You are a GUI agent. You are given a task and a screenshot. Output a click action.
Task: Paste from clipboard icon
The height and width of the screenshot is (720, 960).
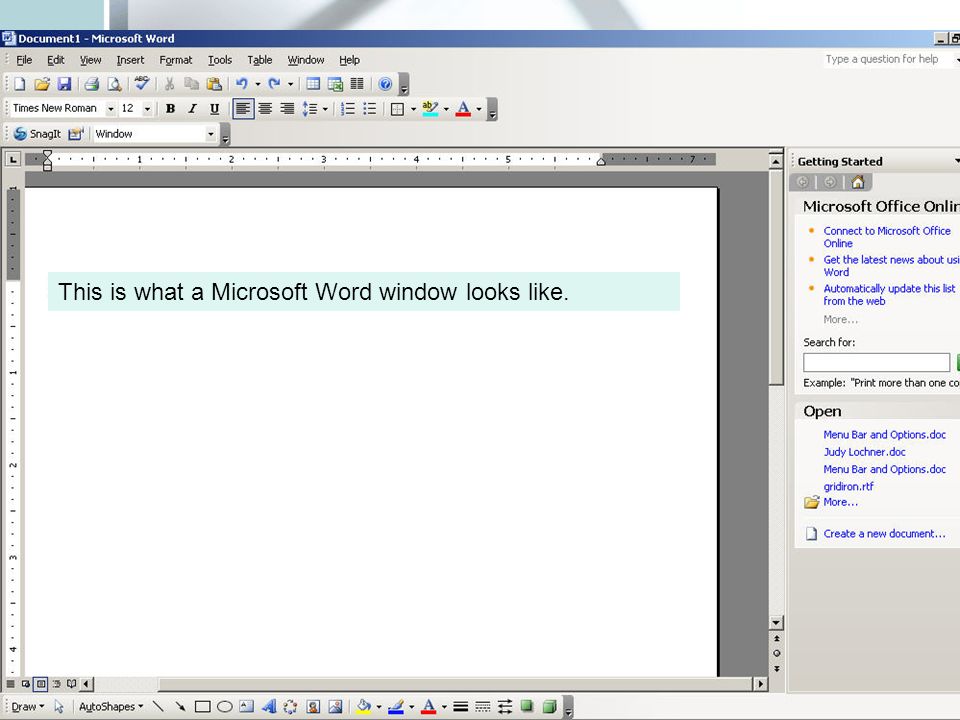pyautogui.click(x=214, y=84)
